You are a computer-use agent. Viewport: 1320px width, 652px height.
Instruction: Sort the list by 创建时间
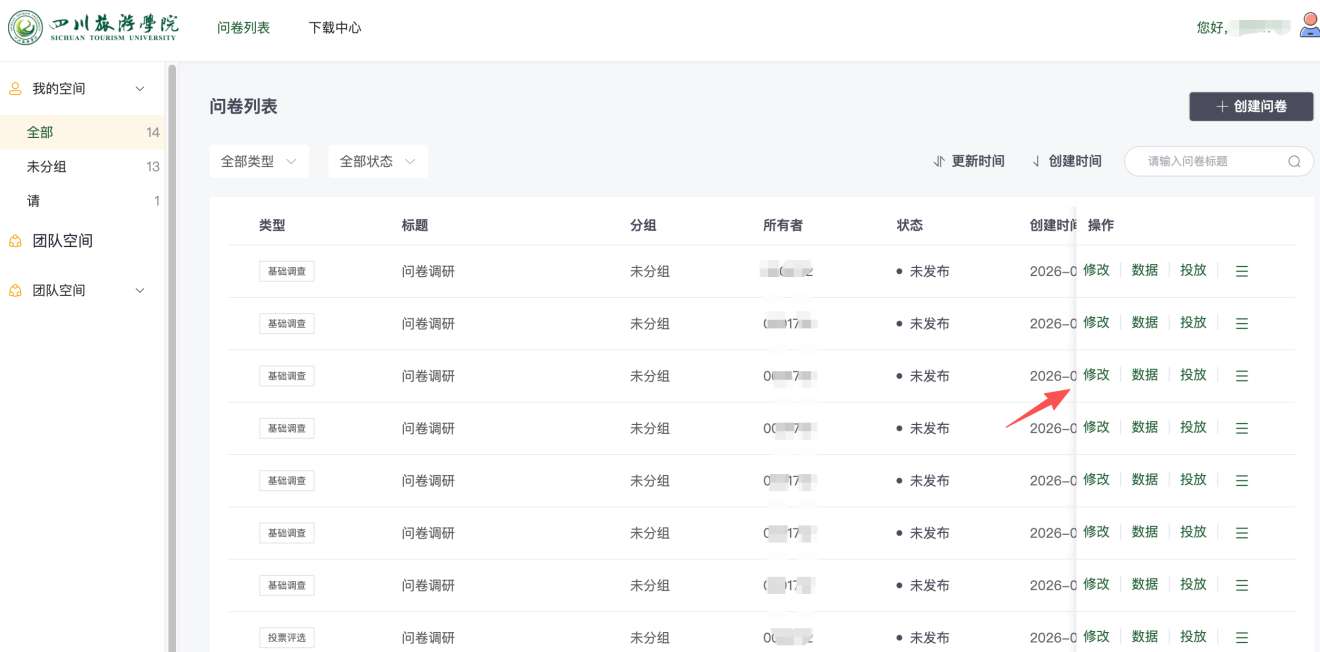point(1066,161)
